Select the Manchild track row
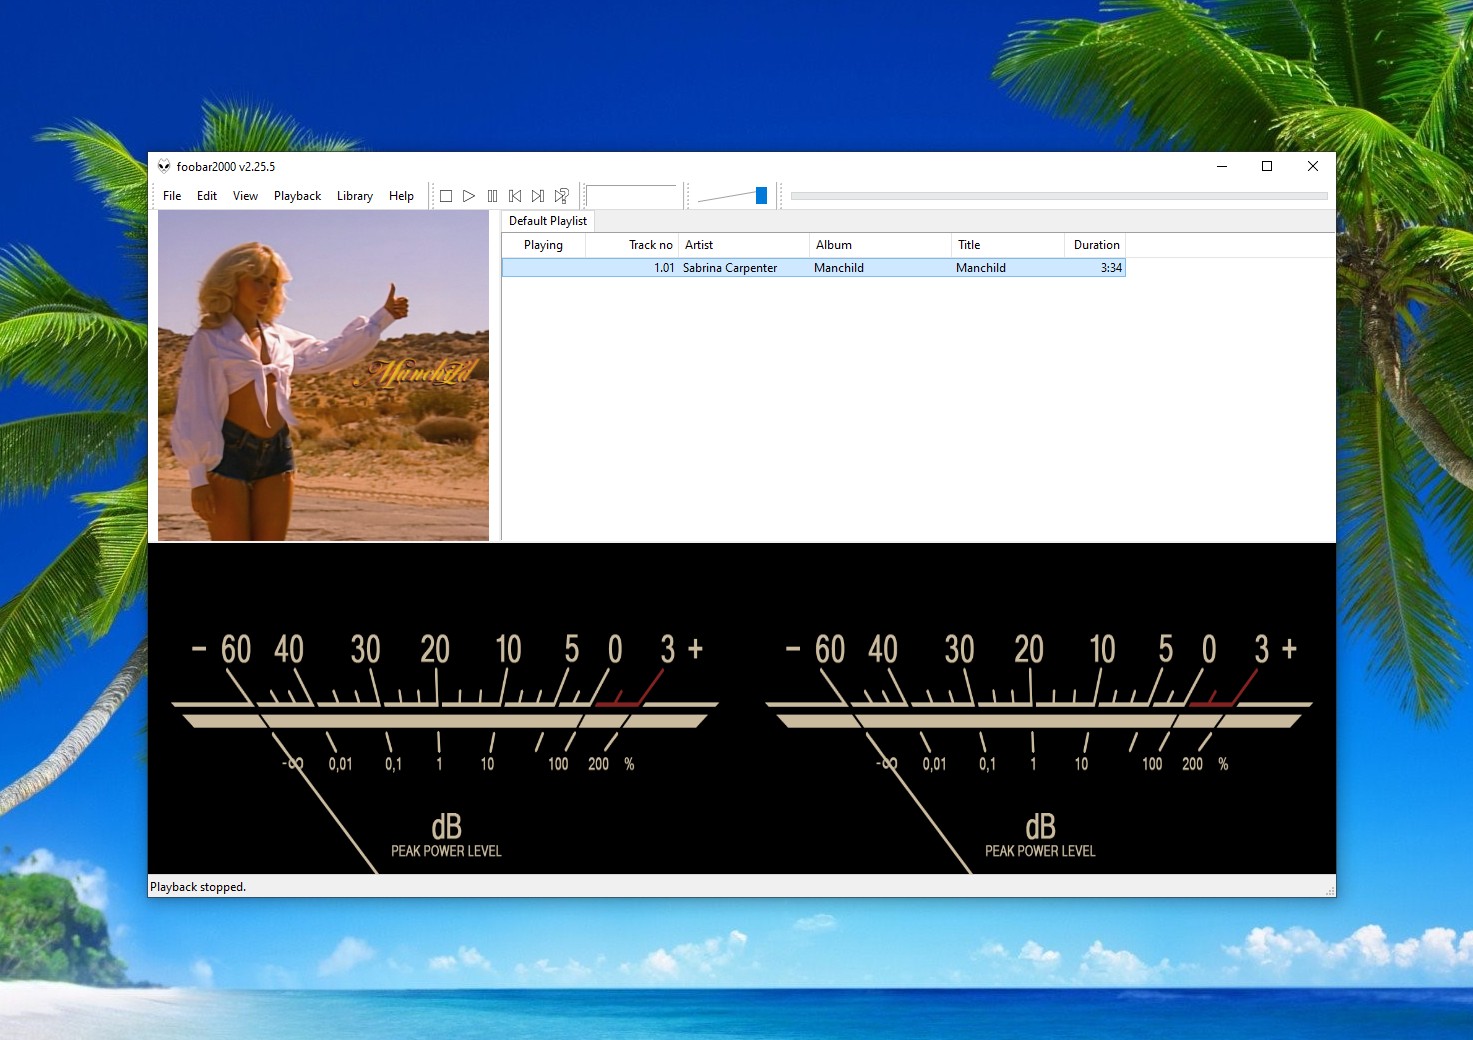Screen dimensions: 1473x1040 813,268
